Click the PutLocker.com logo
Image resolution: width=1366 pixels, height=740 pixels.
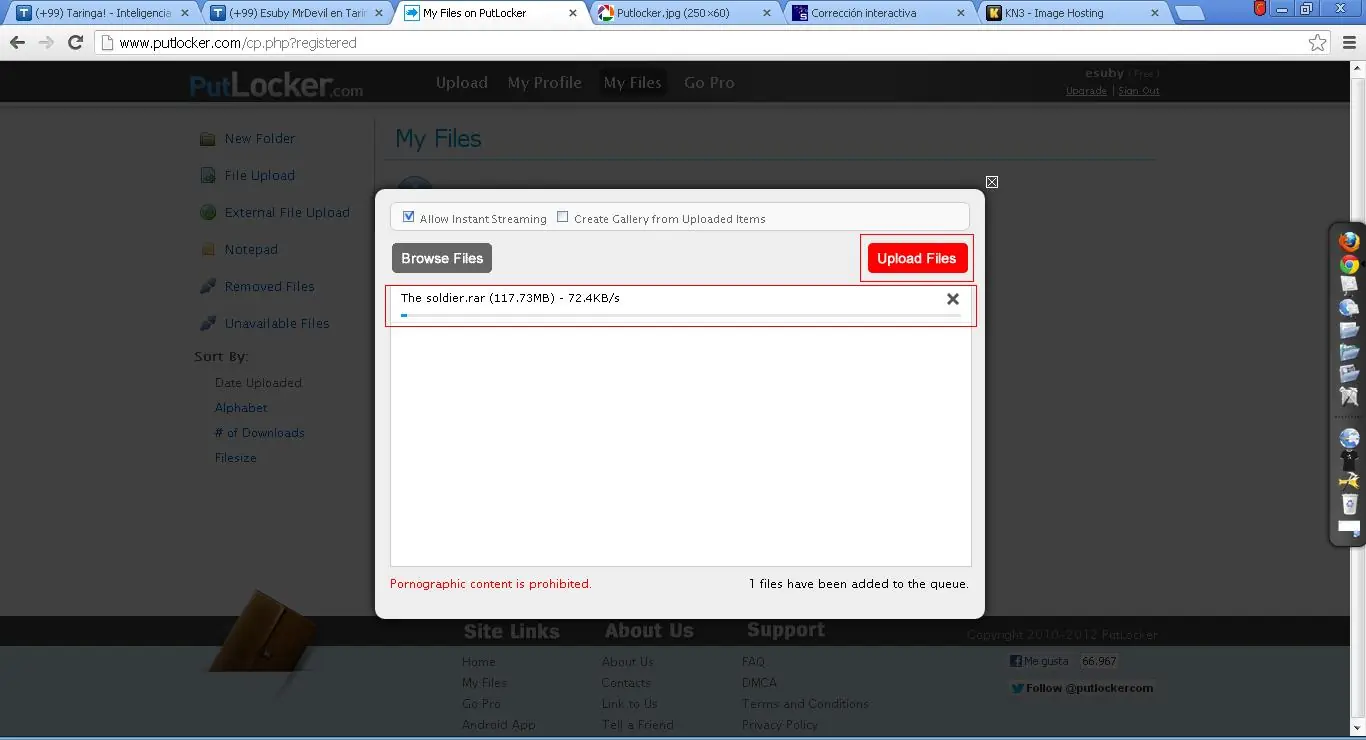pos(277,85)
